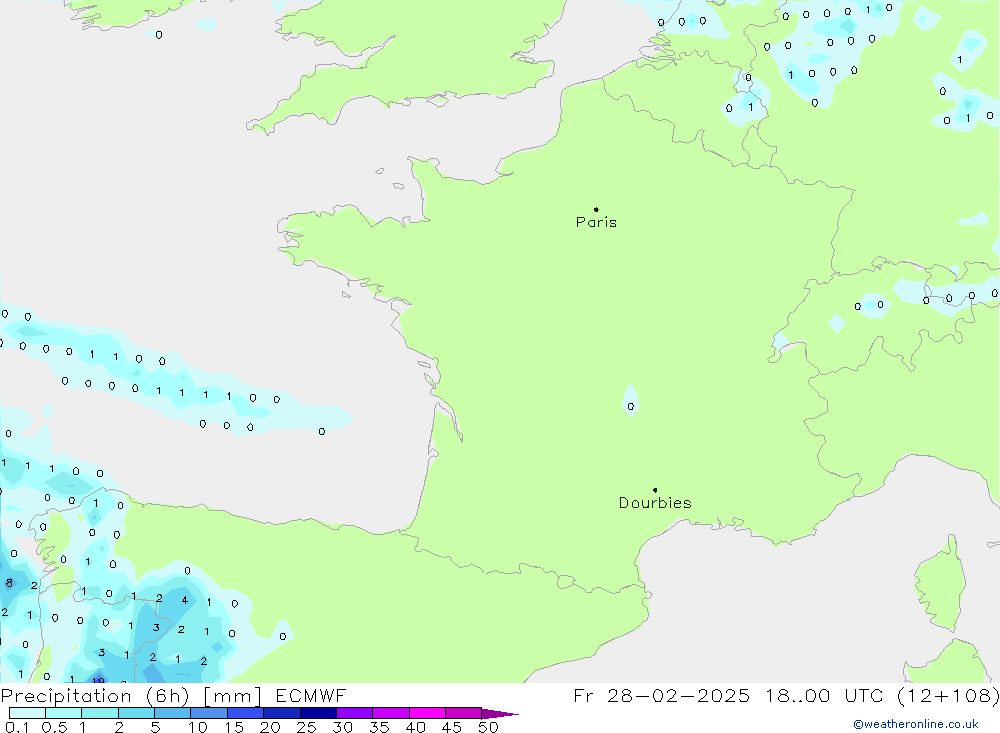Select the 0.1–0.5 mm palest legend swatch

(x=27, y=713)
